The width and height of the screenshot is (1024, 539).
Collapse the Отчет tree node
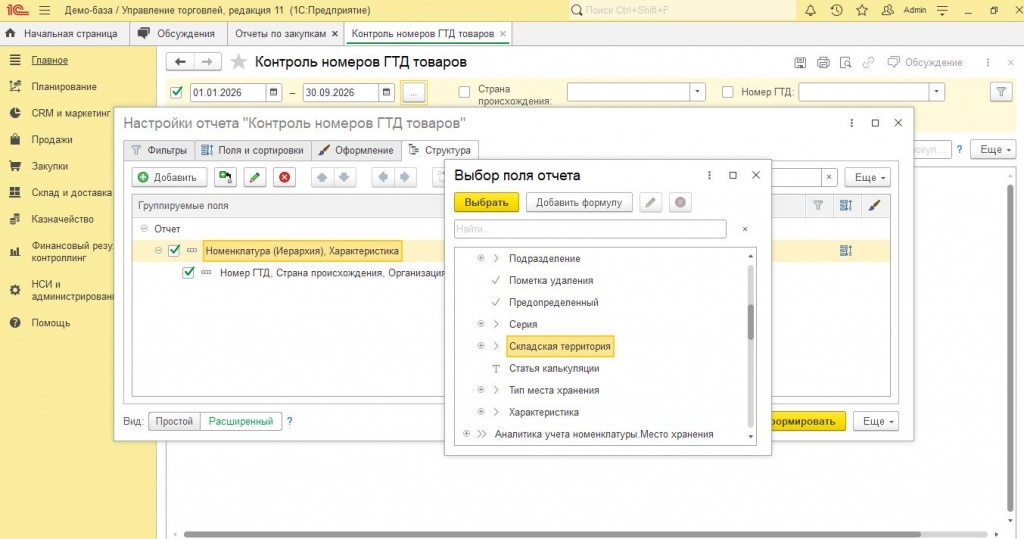pyautogui.click(x=144, y=229)
